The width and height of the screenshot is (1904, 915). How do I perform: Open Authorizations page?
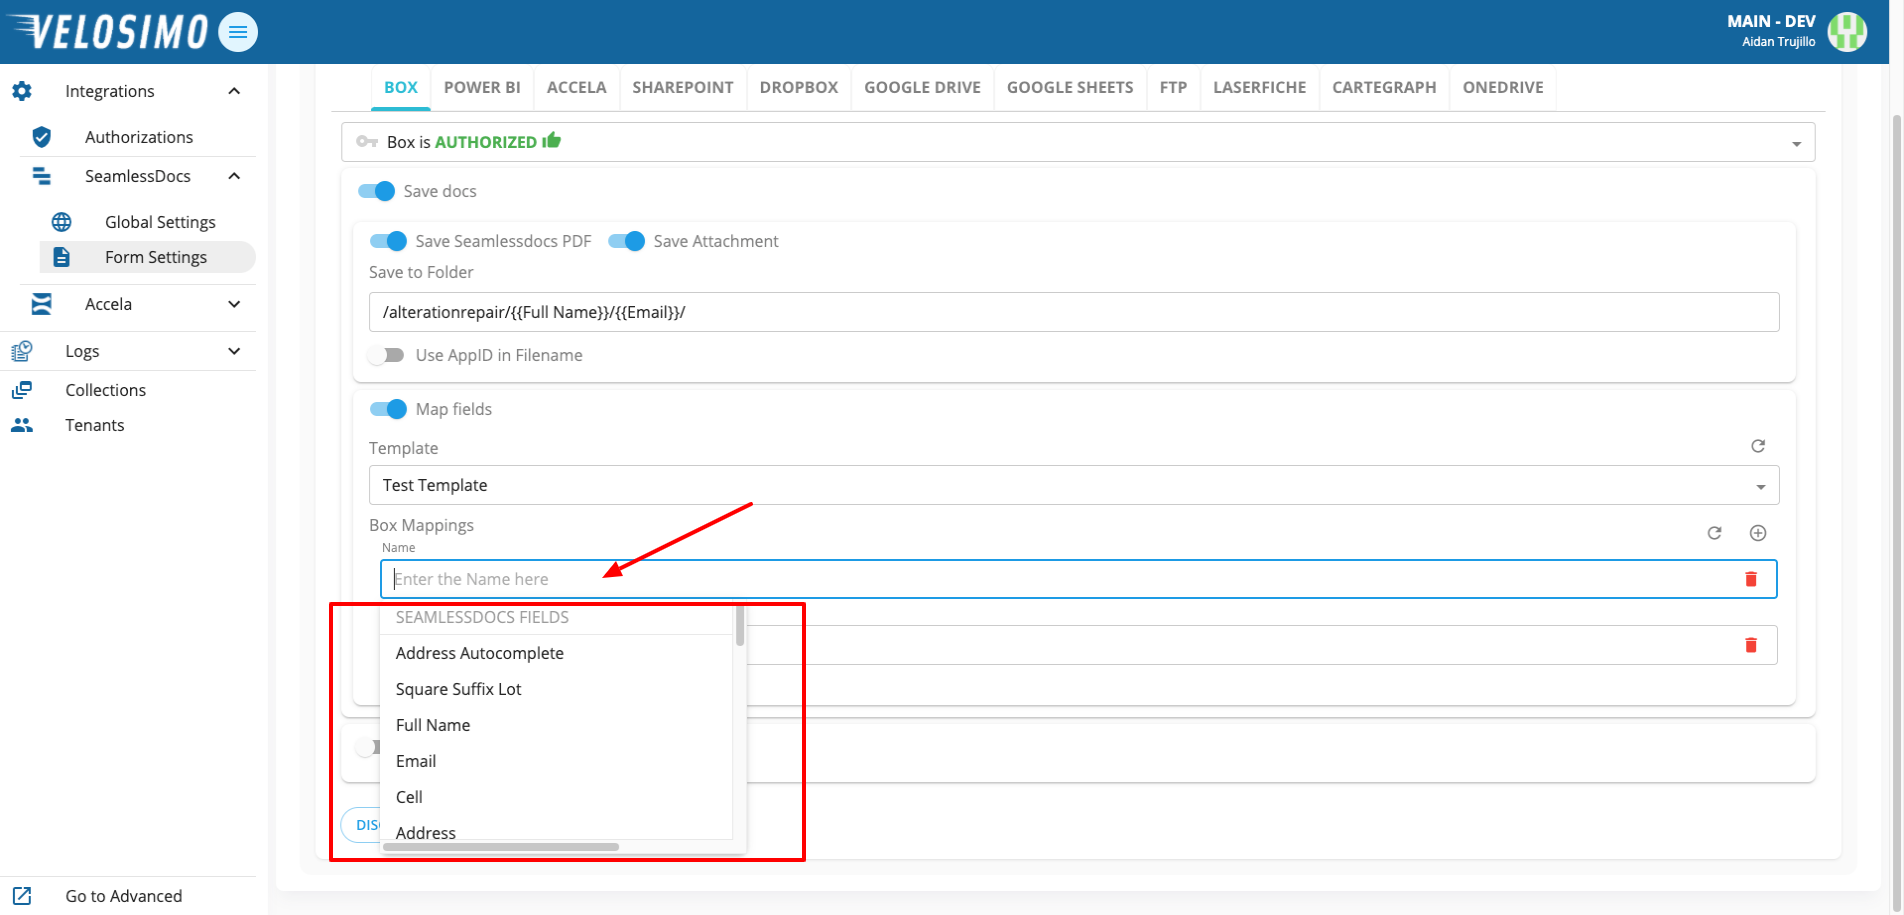coord(139,137)
